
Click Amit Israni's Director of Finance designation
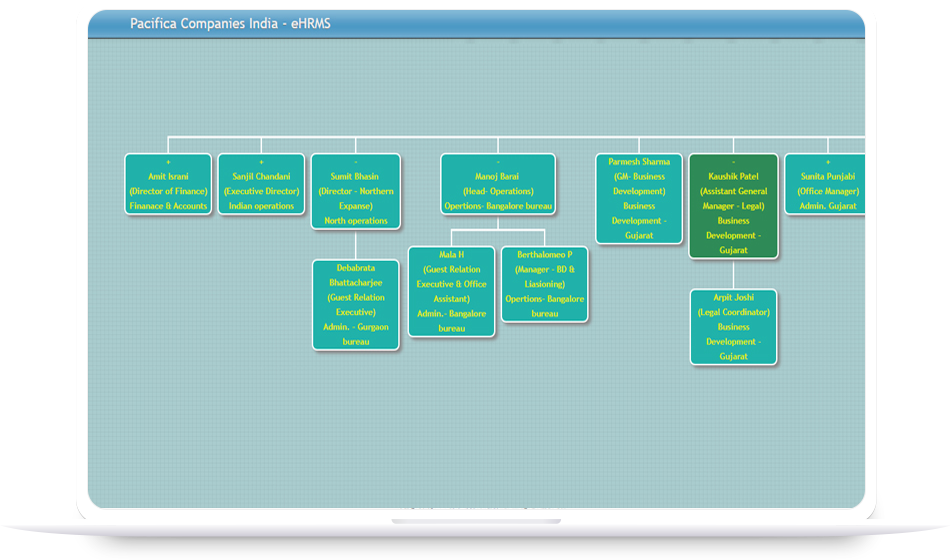tap(168, 191)
